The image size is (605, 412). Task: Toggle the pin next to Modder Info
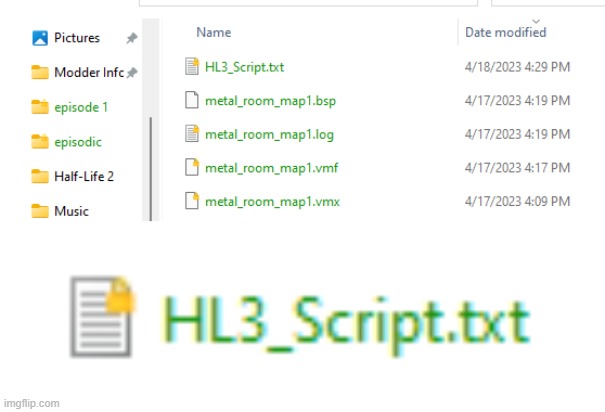[132, 72]
